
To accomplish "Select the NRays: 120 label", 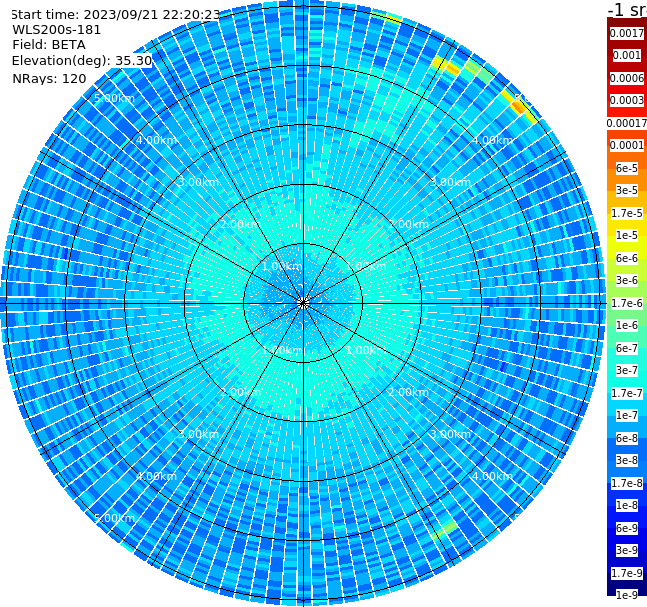I will 49,78.
